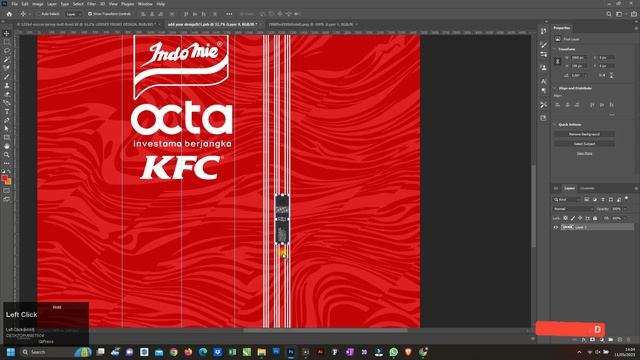Open the Windows Start button

click(11, 352)
